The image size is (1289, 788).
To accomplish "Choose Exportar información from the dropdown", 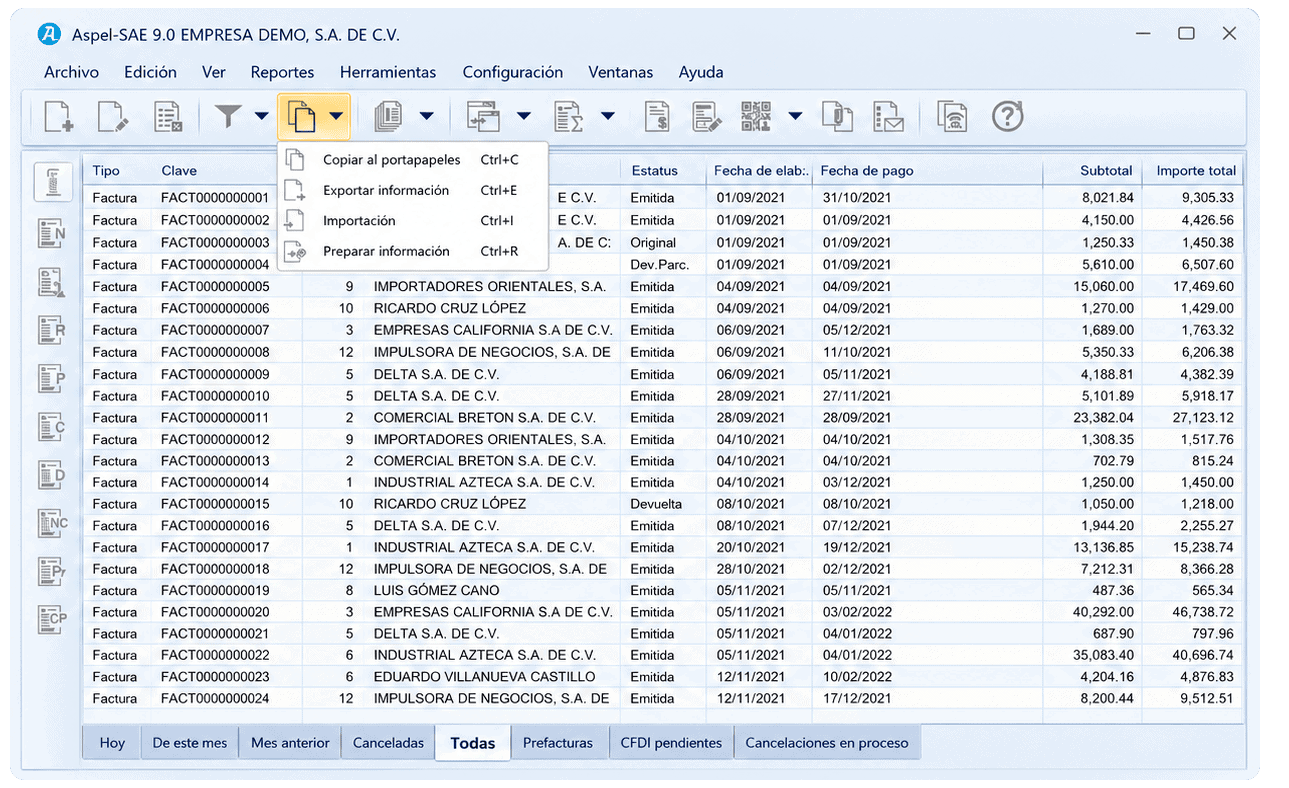I will pos(412,190).
